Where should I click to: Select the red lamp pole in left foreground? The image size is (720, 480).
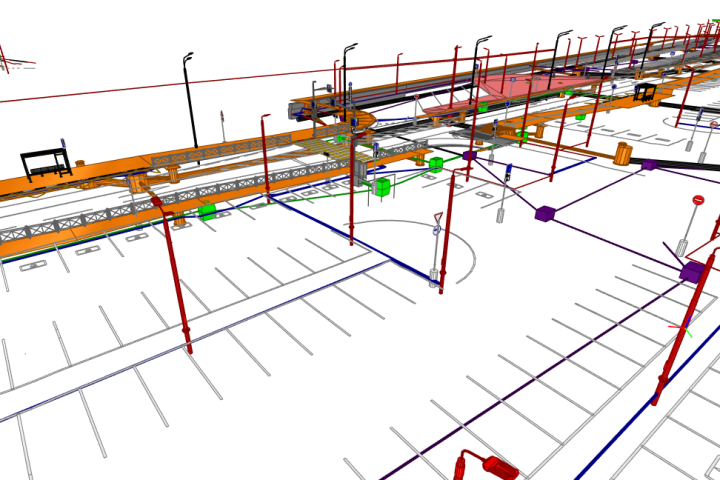177,280
